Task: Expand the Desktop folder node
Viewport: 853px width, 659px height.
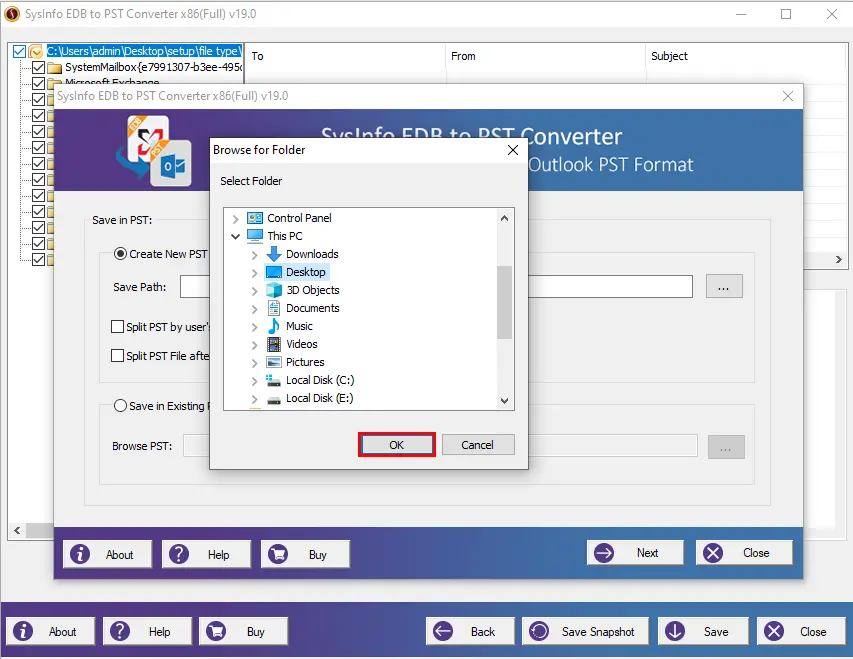Action: (x=255, y=273)
